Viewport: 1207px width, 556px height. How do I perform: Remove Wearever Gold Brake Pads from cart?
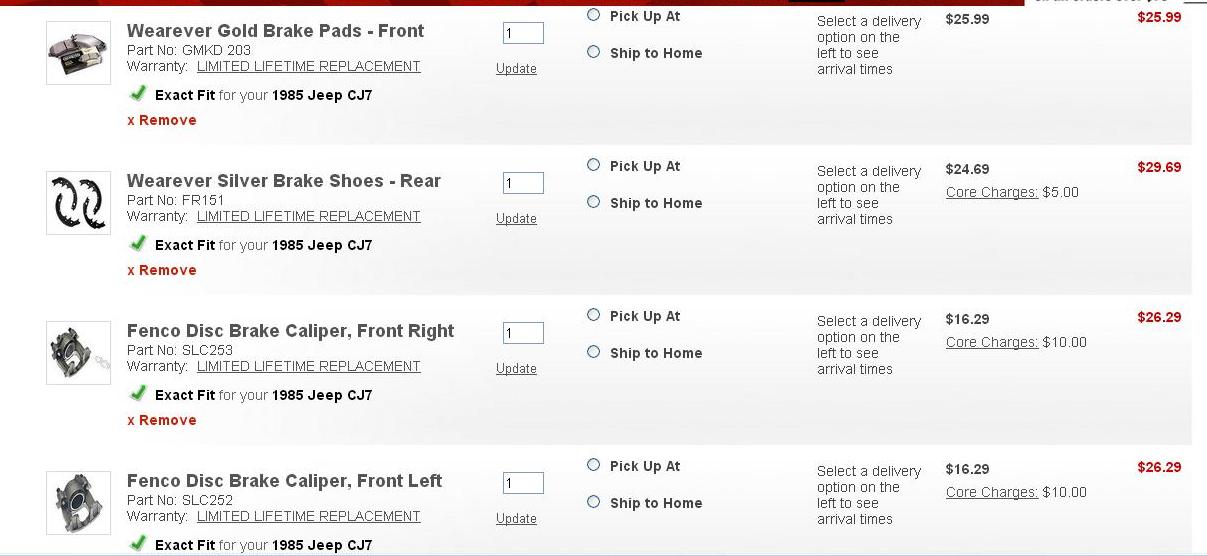(162, 120)
